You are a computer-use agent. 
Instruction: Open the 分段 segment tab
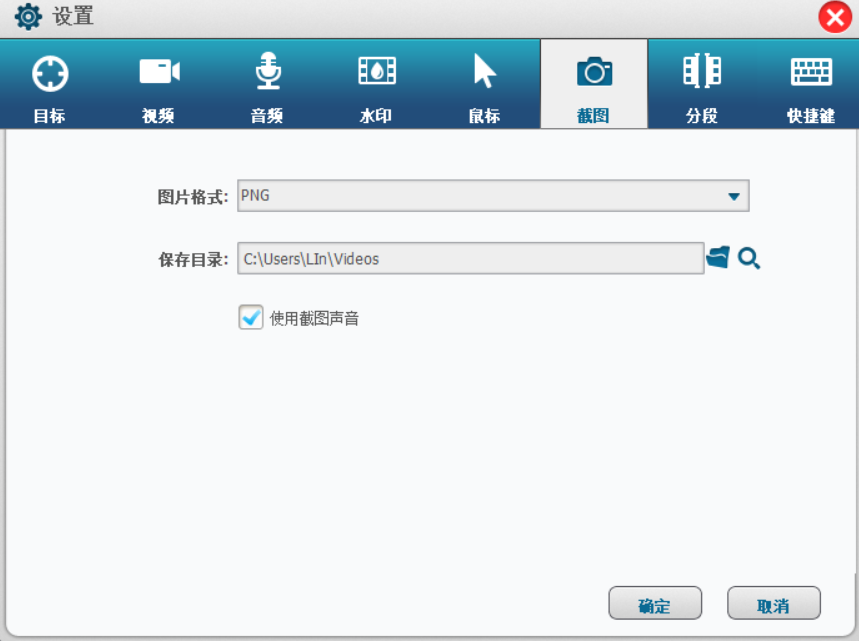point(702,85)
